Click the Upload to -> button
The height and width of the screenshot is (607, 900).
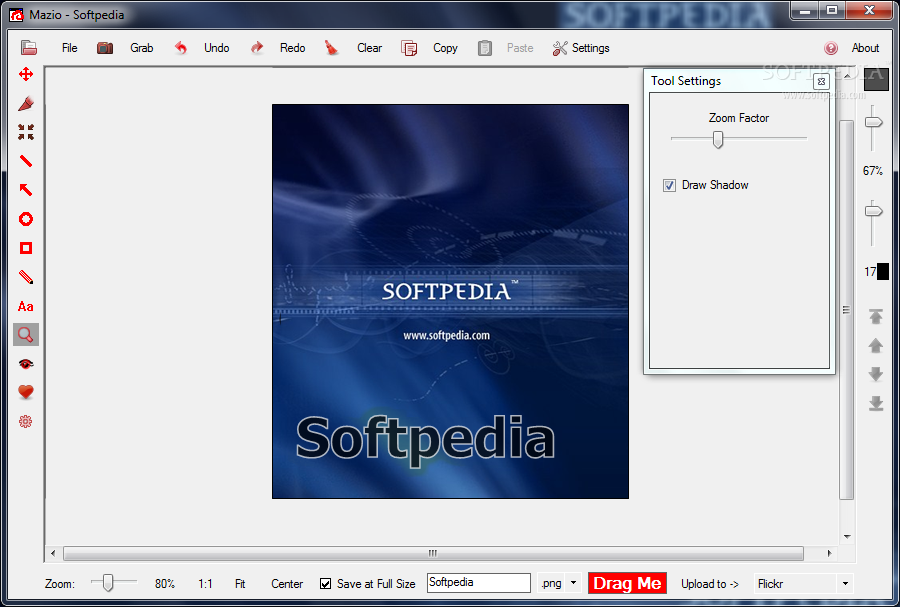pyautogui.click(x=709, y=584)
